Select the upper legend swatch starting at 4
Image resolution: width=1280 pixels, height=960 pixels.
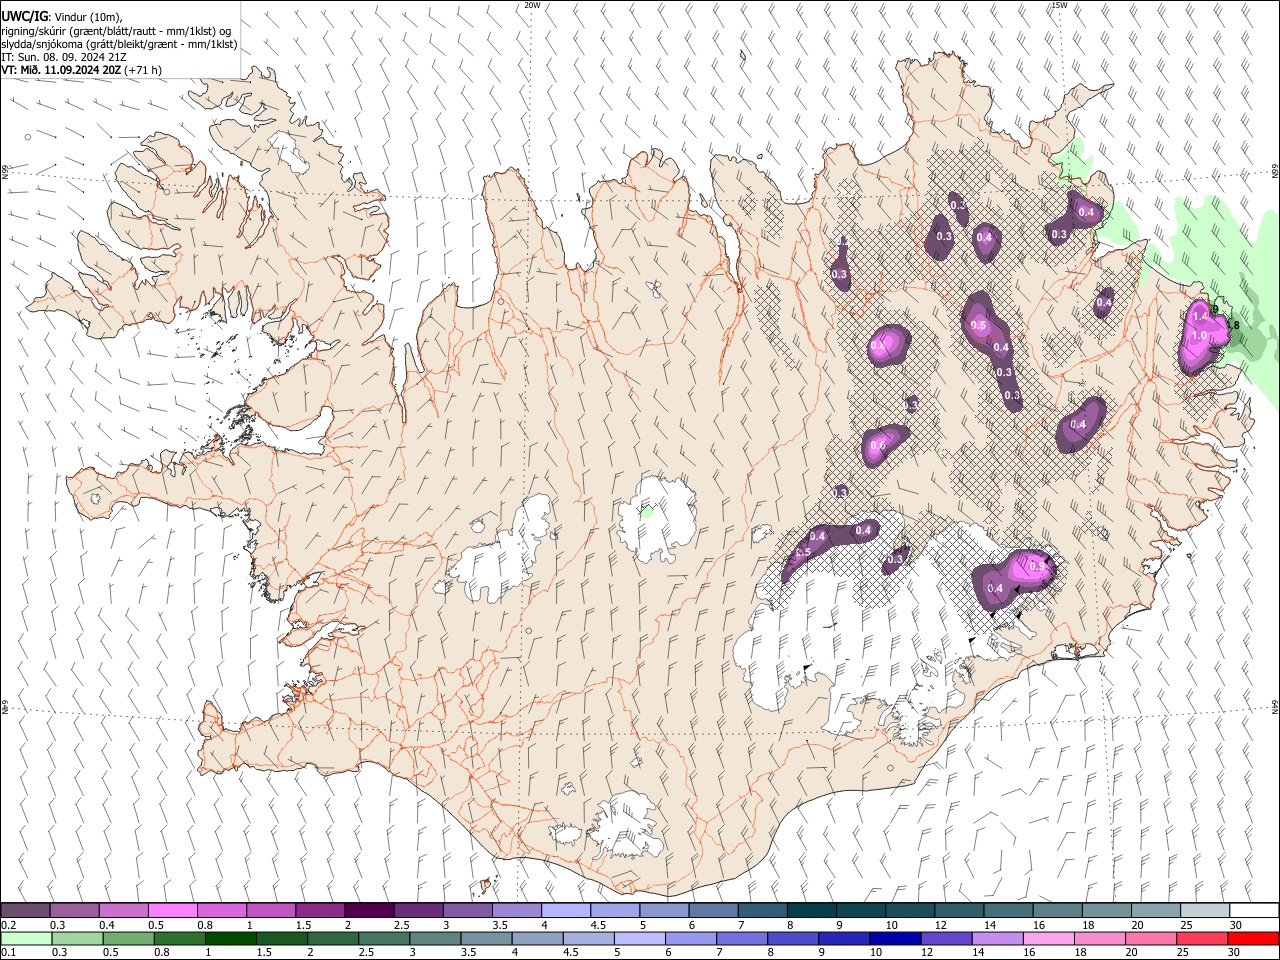point(566,911)
